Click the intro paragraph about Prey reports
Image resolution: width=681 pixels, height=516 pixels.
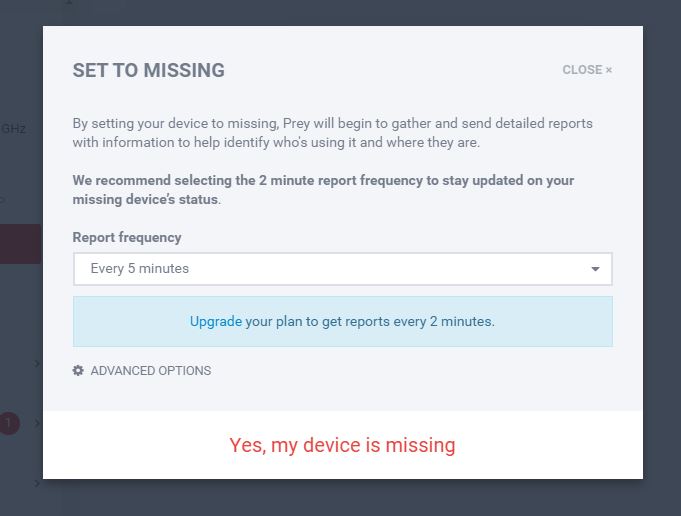332,133
